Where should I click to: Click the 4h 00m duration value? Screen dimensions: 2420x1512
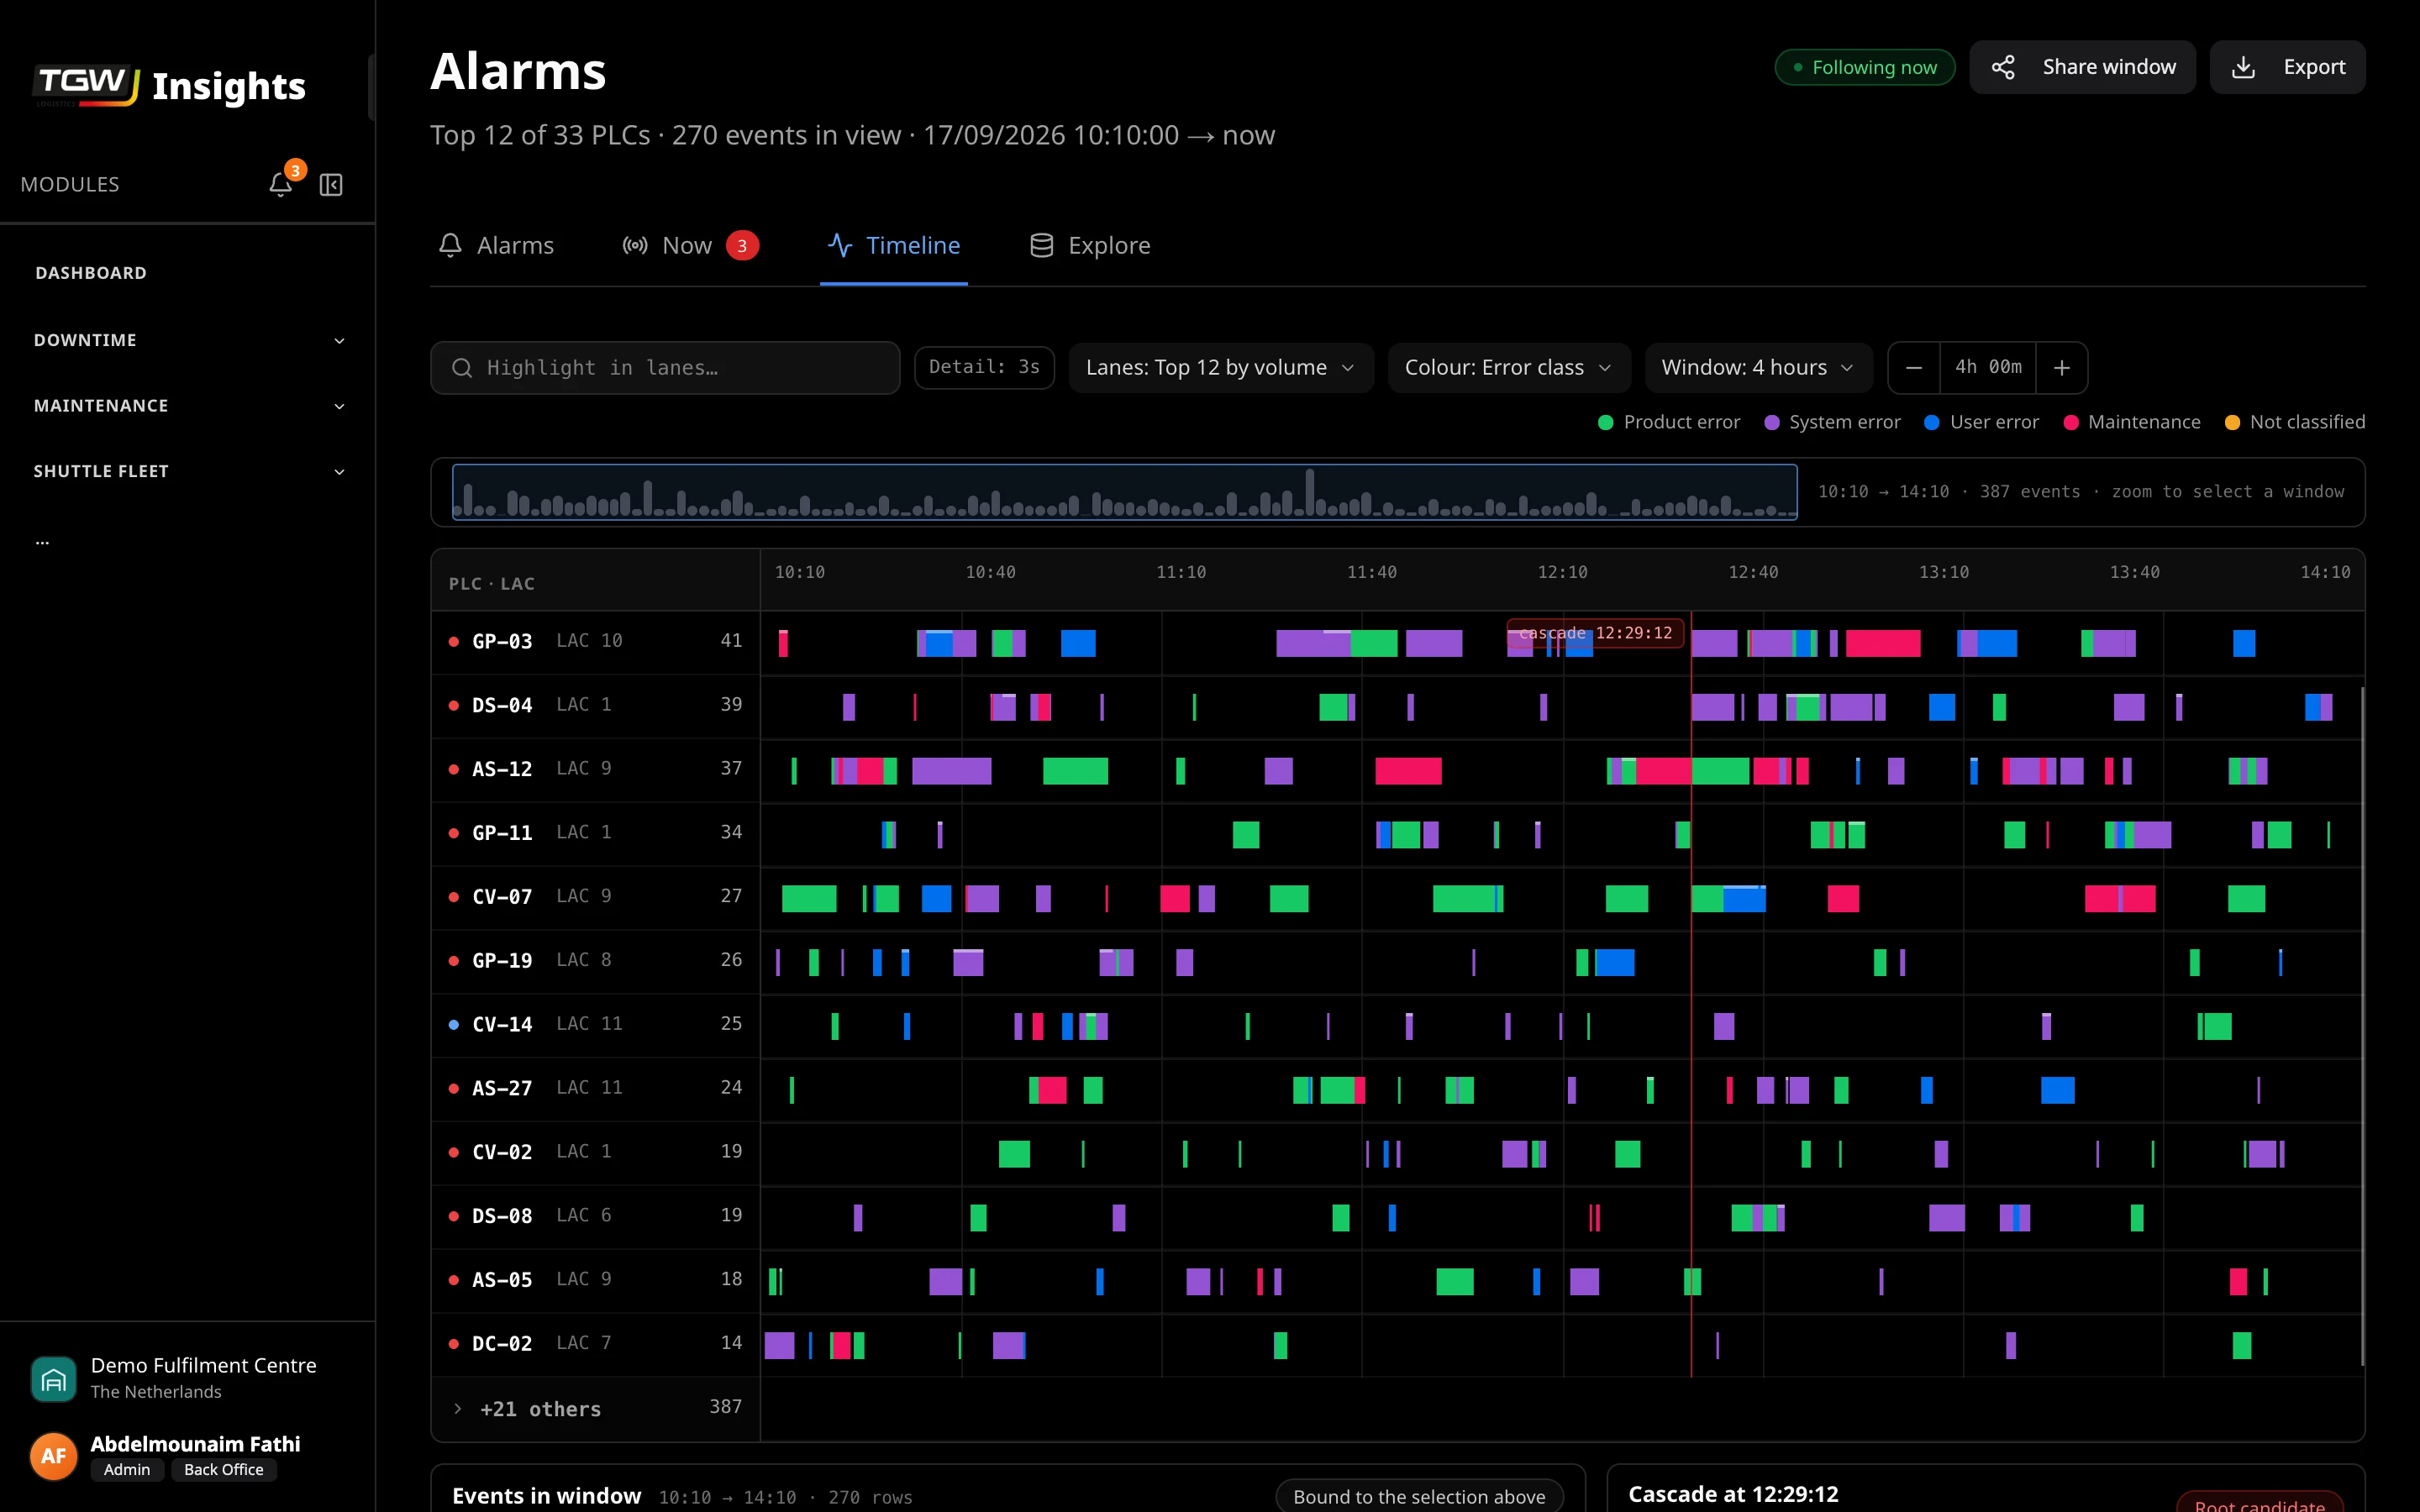(x=1988, y=368)
